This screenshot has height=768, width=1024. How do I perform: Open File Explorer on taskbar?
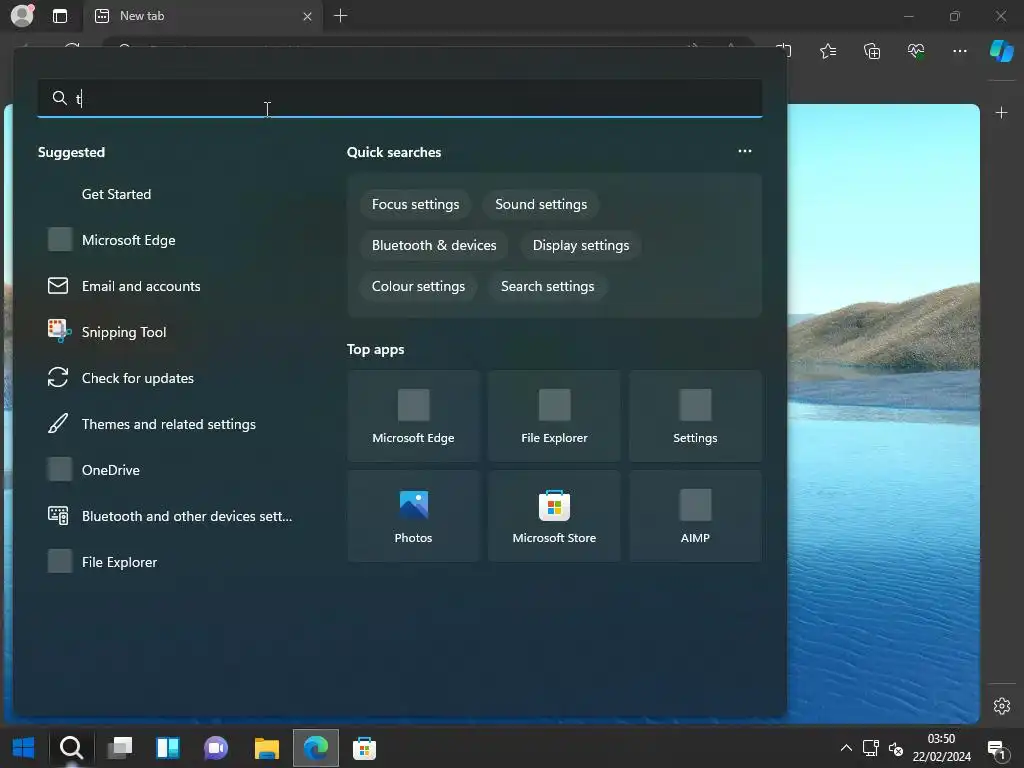266,748
